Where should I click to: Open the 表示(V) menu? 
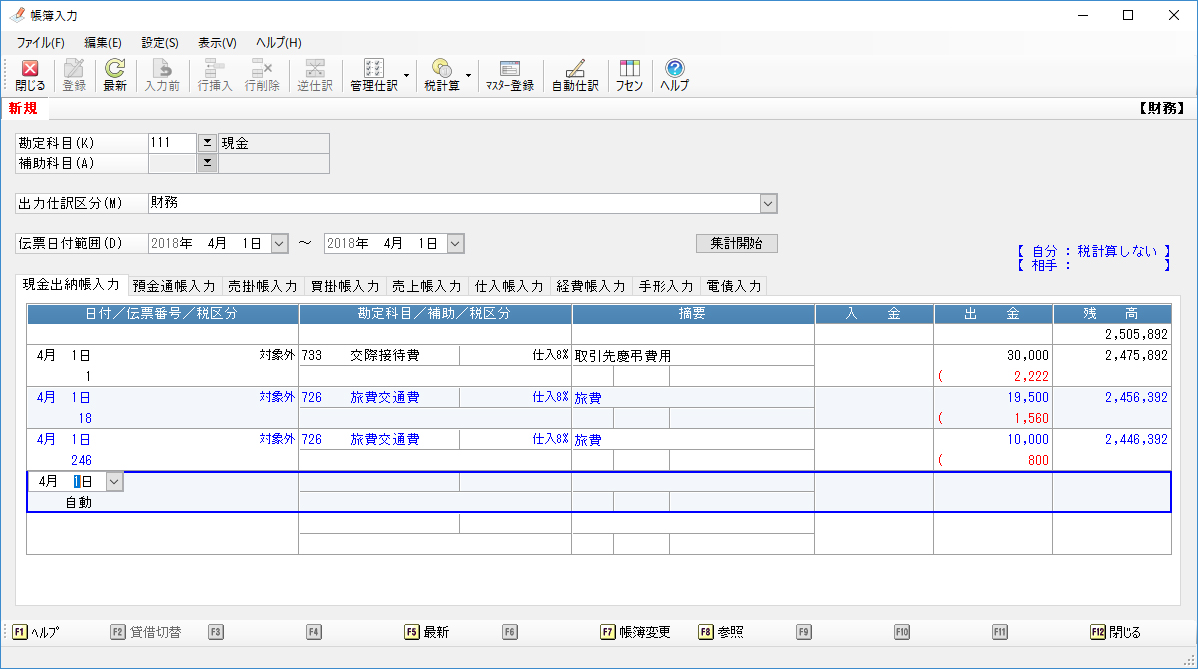click(x=218, y=43)
